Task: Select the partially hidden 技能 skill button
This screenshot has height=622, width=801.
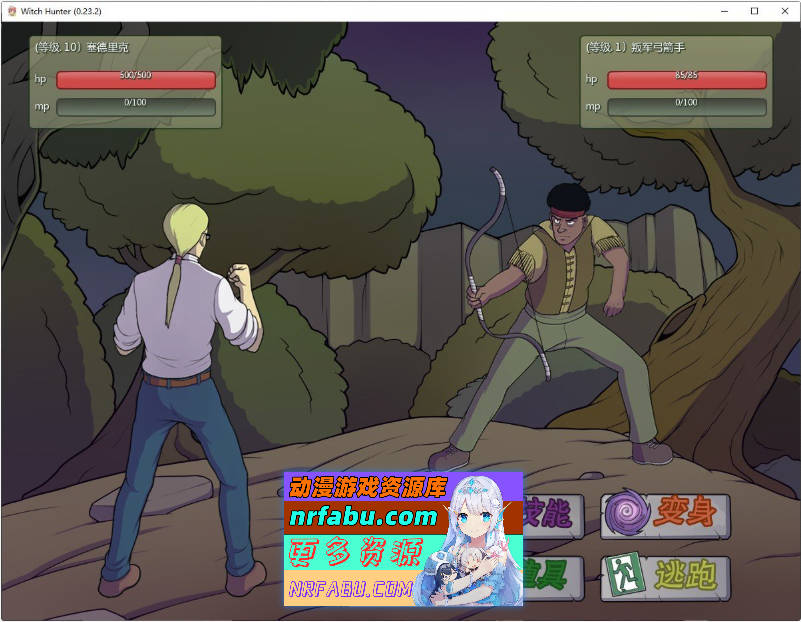Action: click(x=548, y=514)
